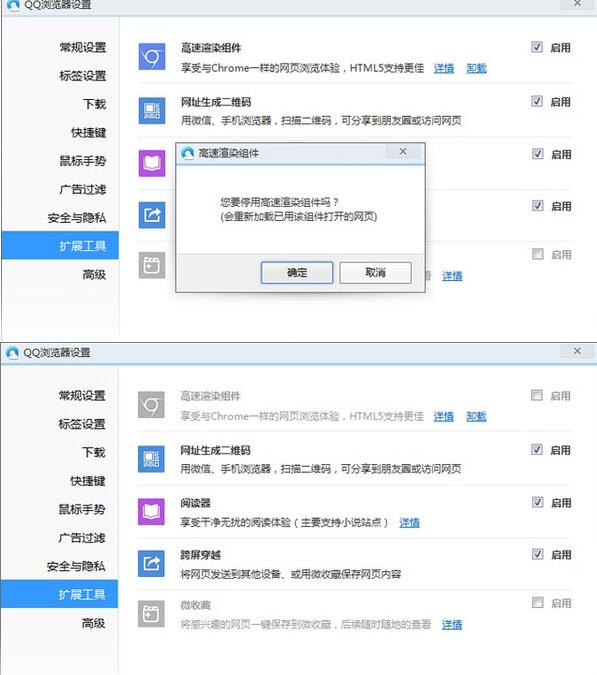Switch to 广告过滤 in upper window

pos(83,189)
